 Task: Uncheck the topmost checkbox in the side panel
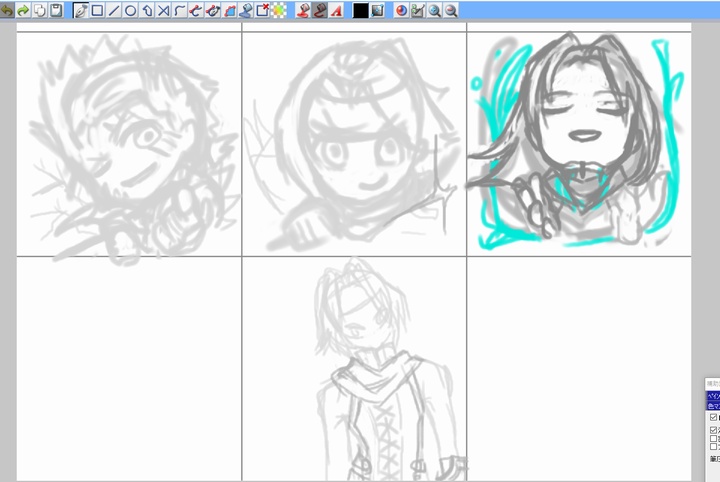point(713,417)
